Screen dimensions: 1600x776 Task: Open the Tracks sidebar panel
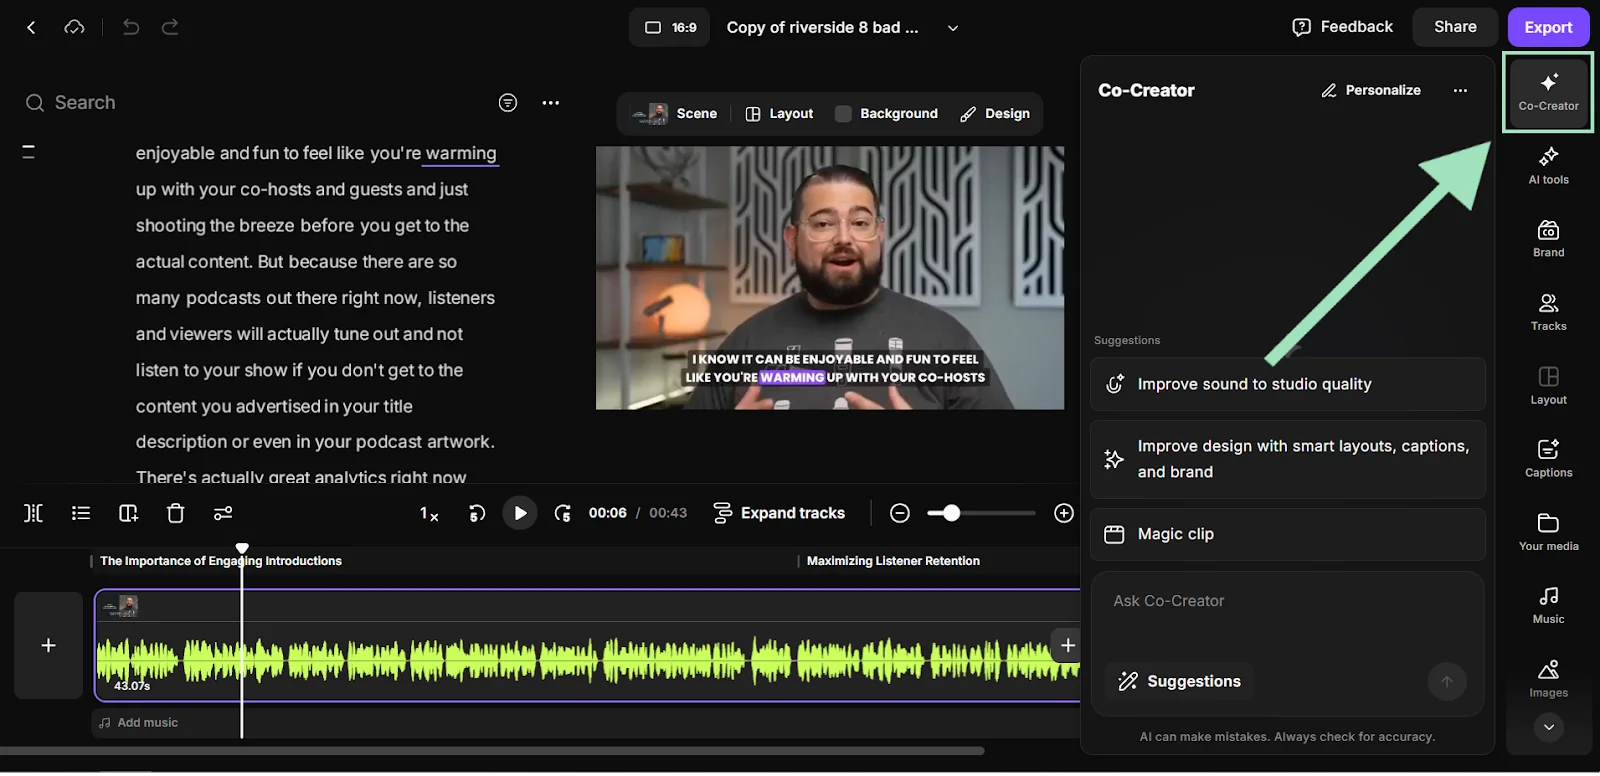point(1548,312)
